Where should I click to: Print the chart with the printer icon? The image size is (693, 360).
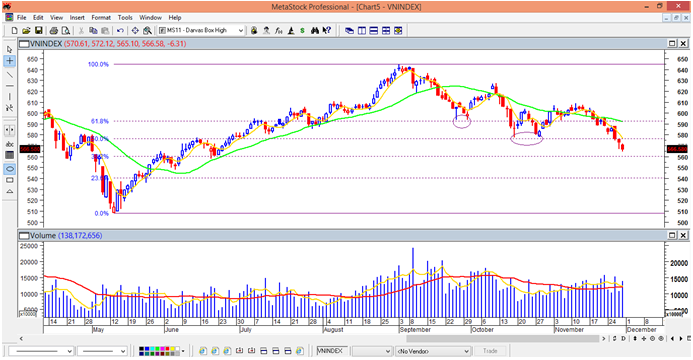[x=53, y=30]
